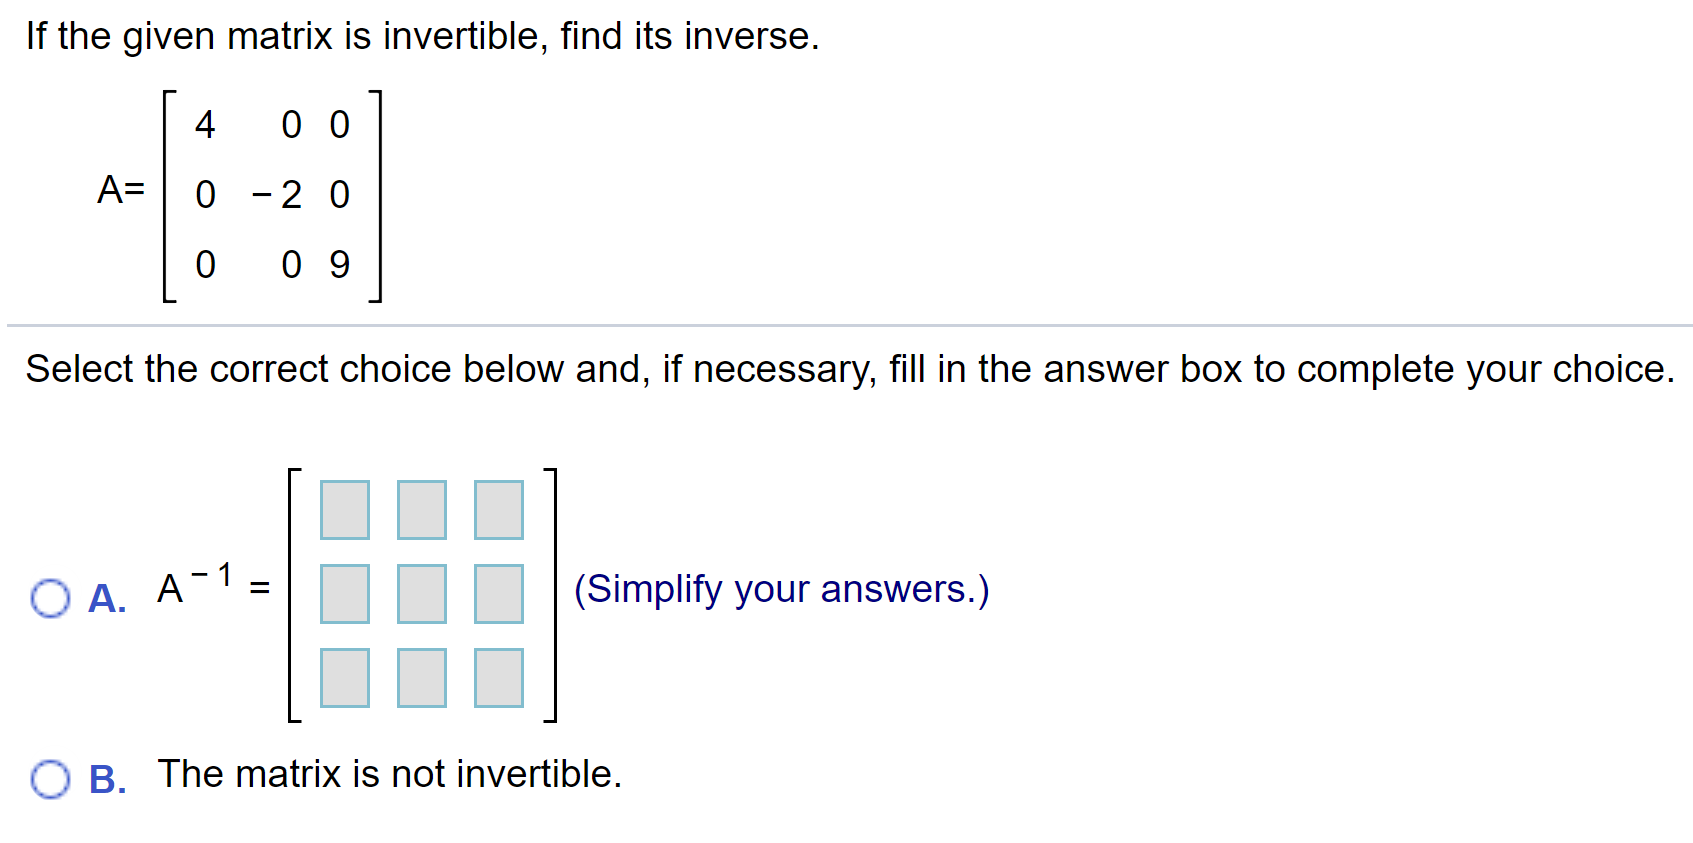Screen dimensions: 1693x843
Task: Click the top-right answer box
Action: pos(497,510)
